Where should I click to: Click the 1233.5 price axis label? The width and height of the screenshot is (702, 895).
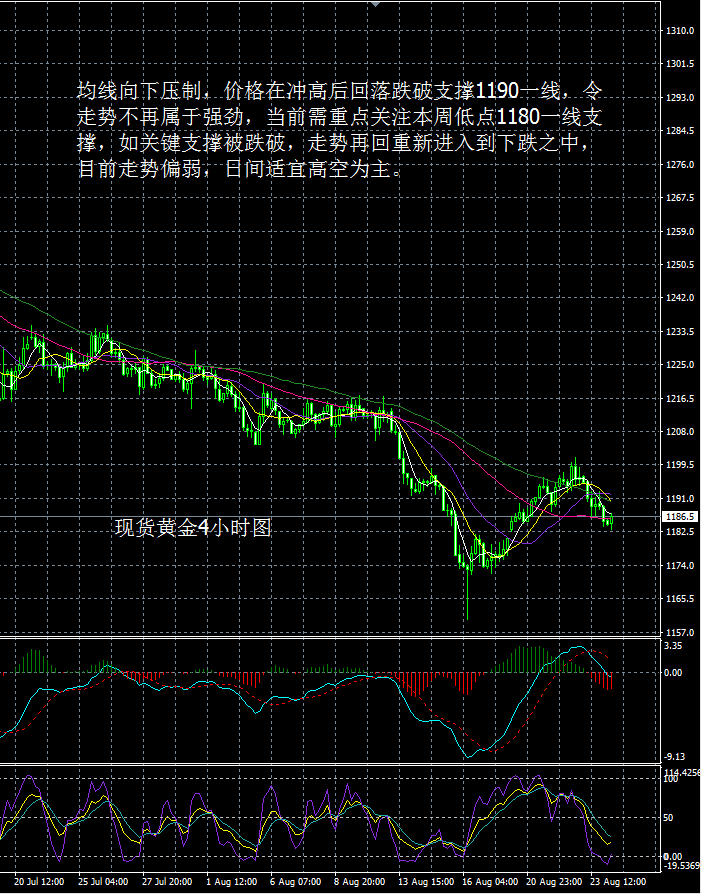coord(680,331)
